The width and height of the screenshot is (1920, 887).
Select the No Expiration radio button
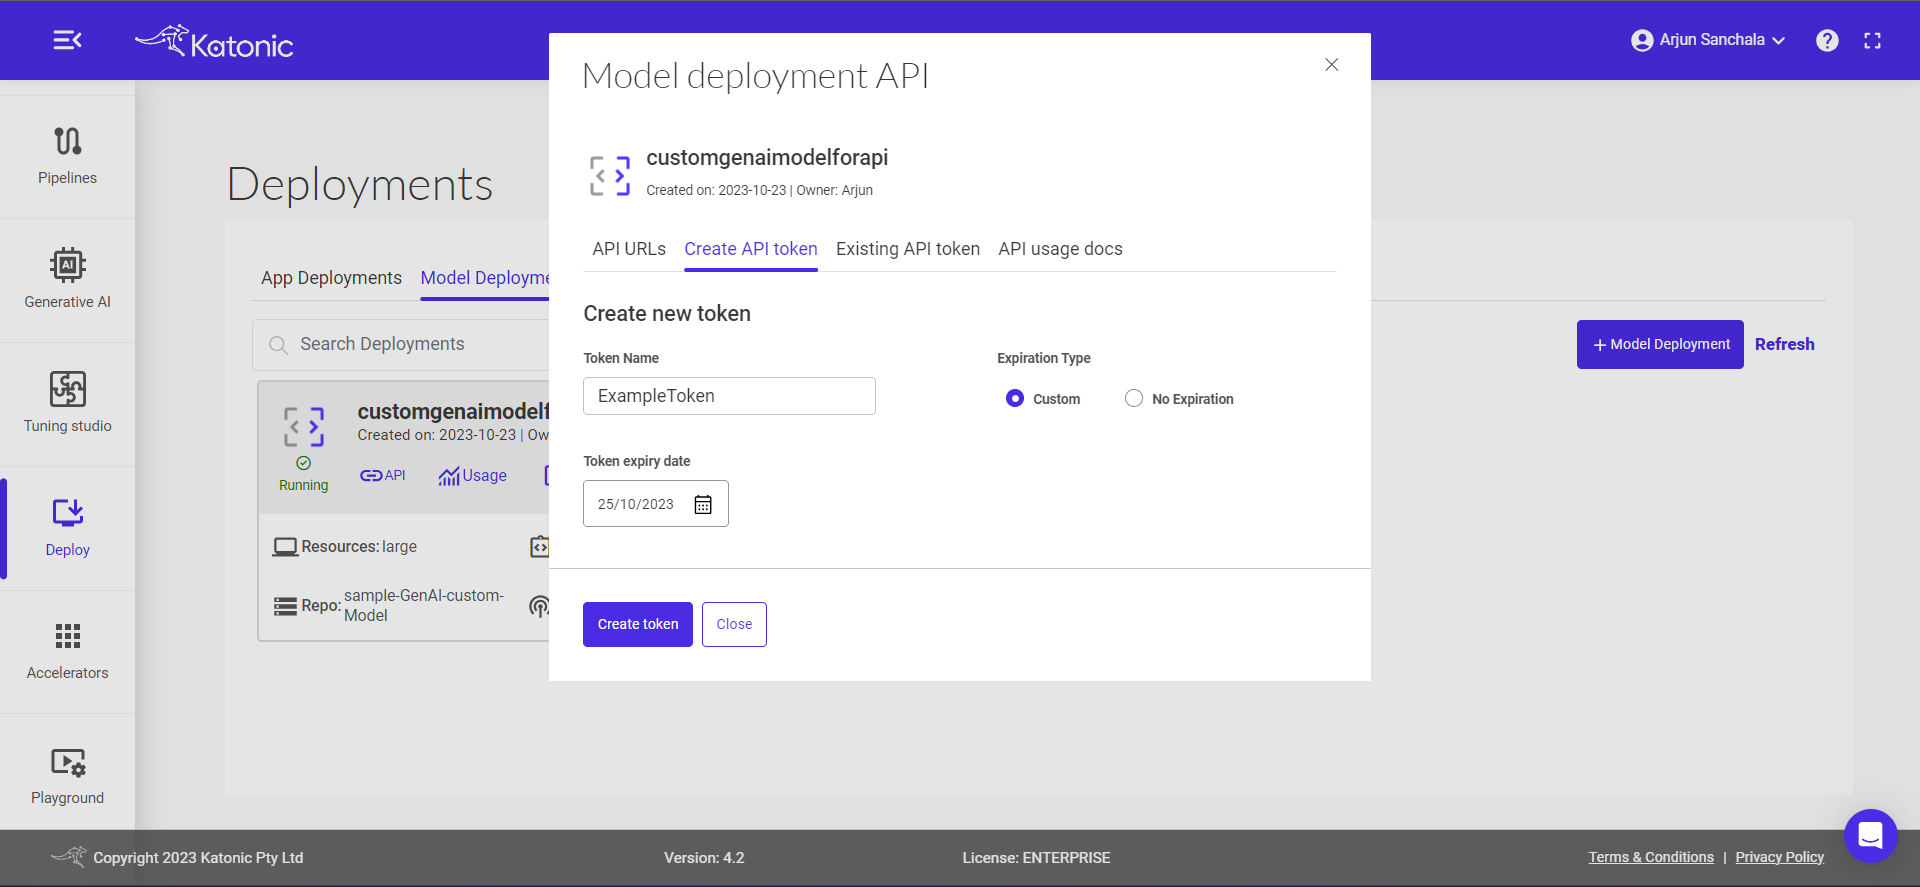click(1133, 398)
